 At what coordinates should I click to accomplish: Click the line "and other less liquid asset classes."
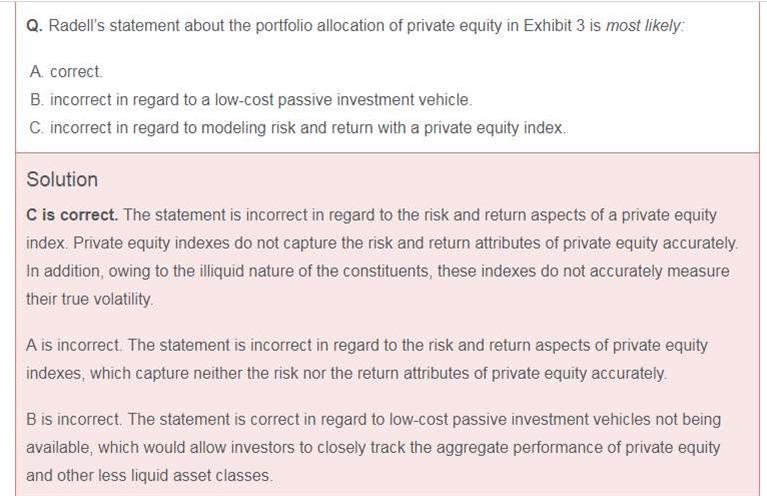coord(148,475)
